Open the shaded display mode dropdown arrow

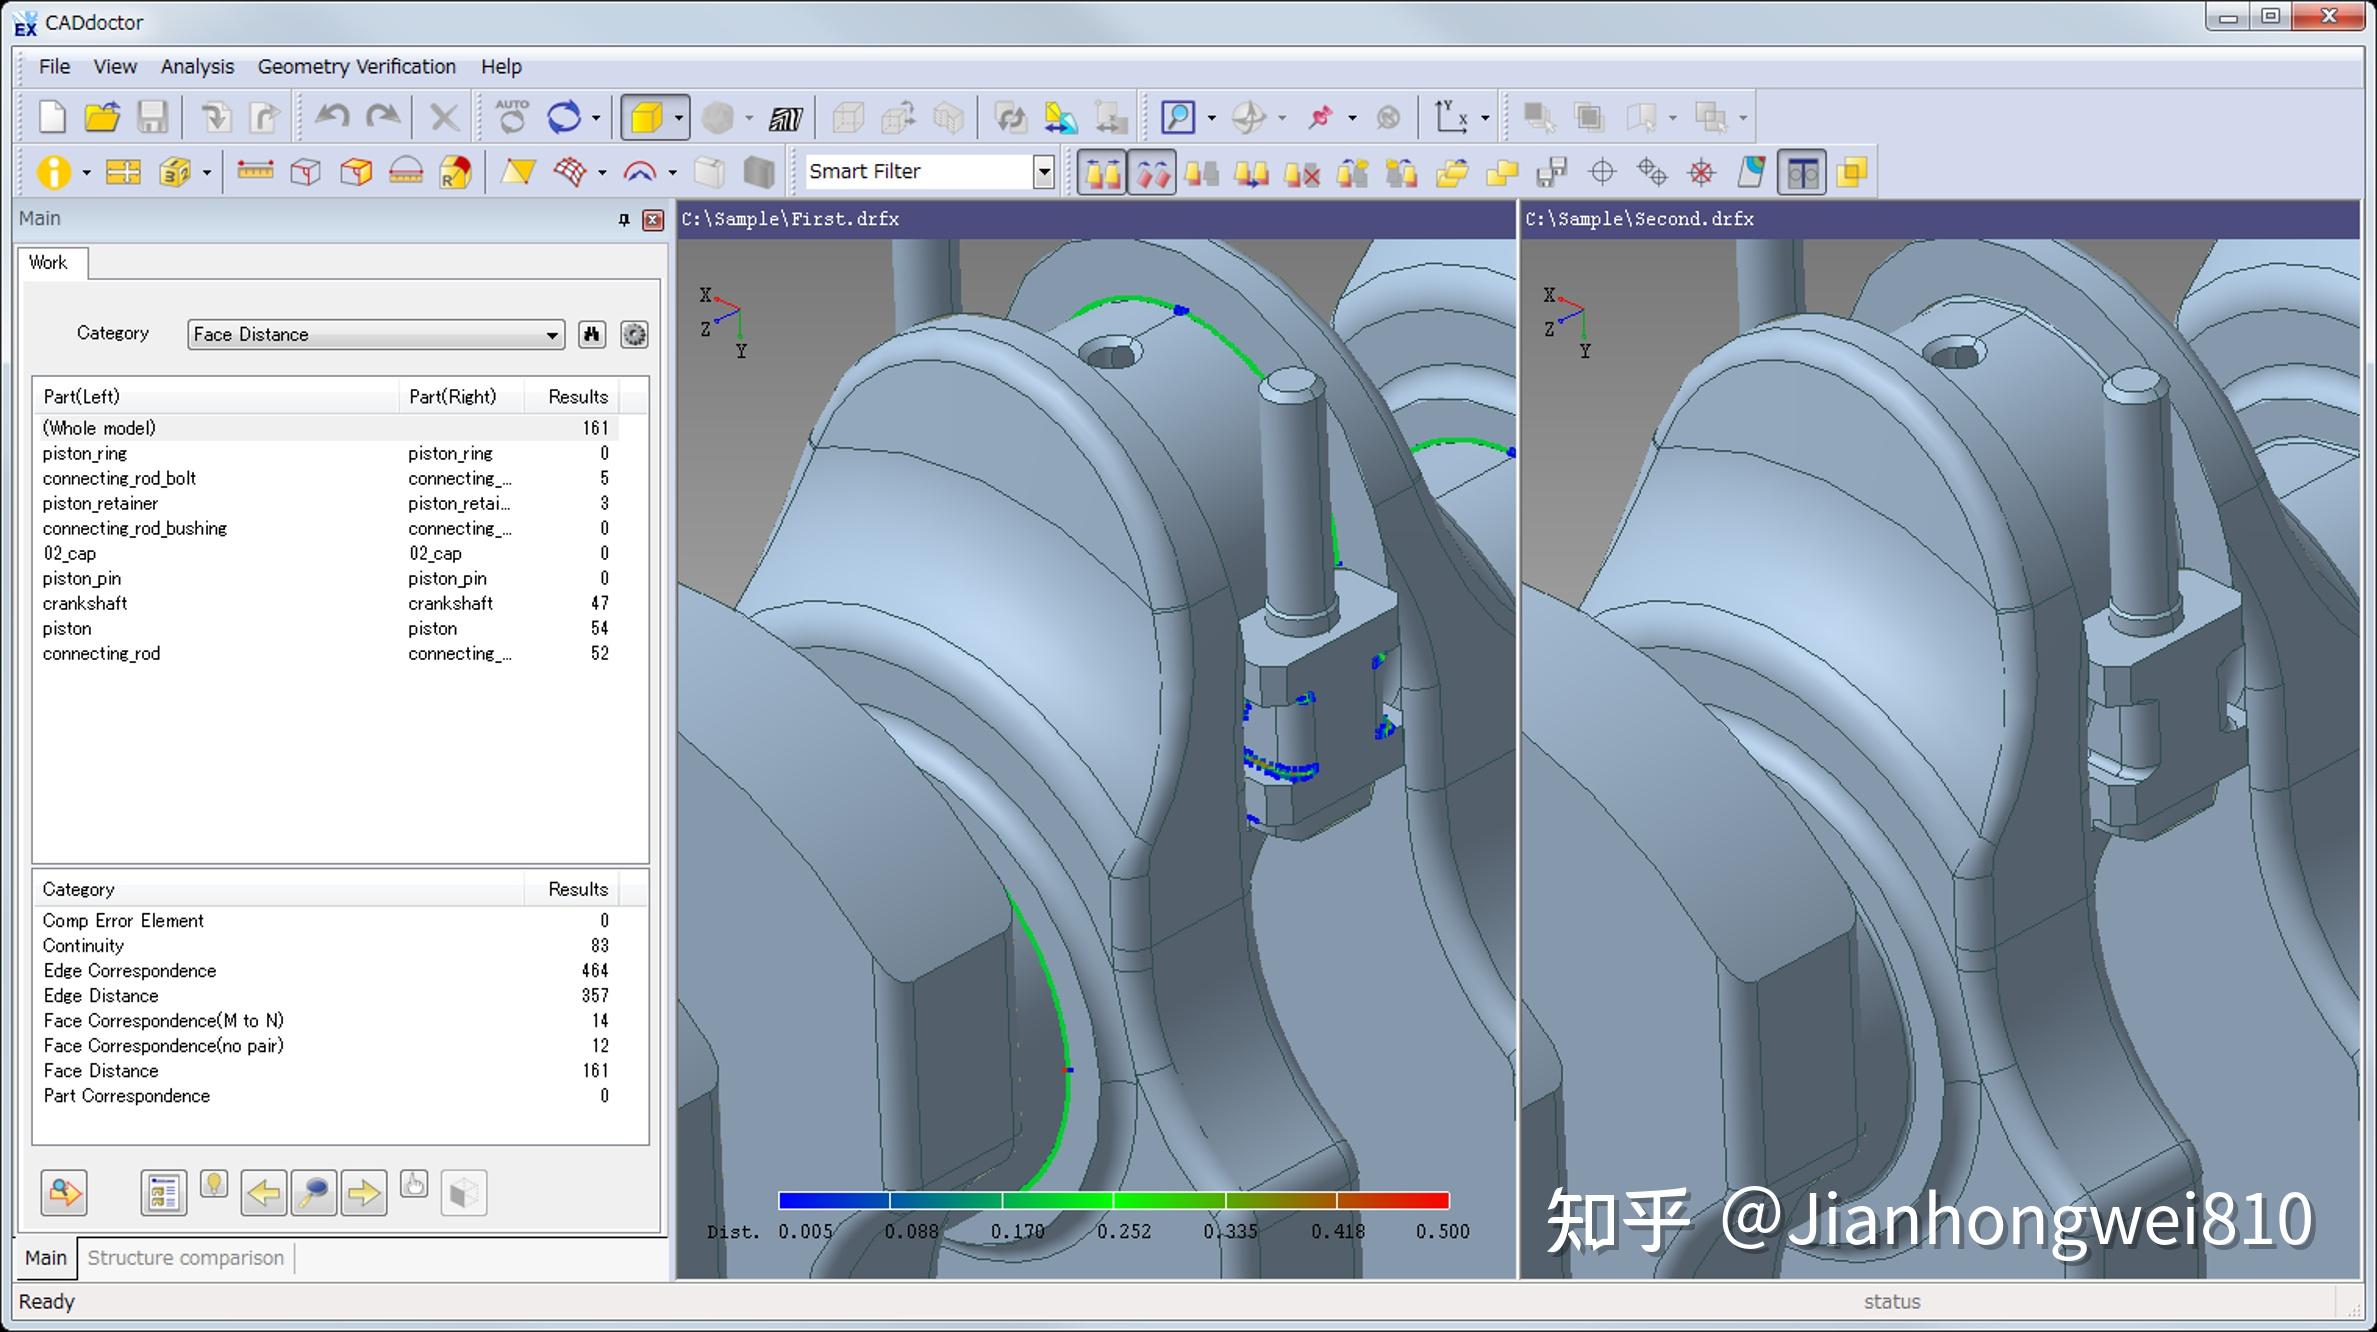tap(679, 118)
